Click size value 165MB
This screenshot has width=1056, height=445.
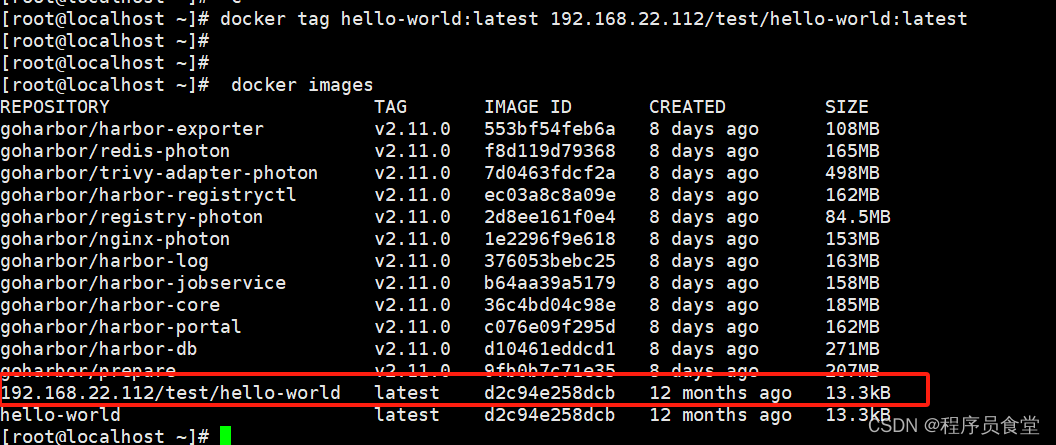point(852,151)
